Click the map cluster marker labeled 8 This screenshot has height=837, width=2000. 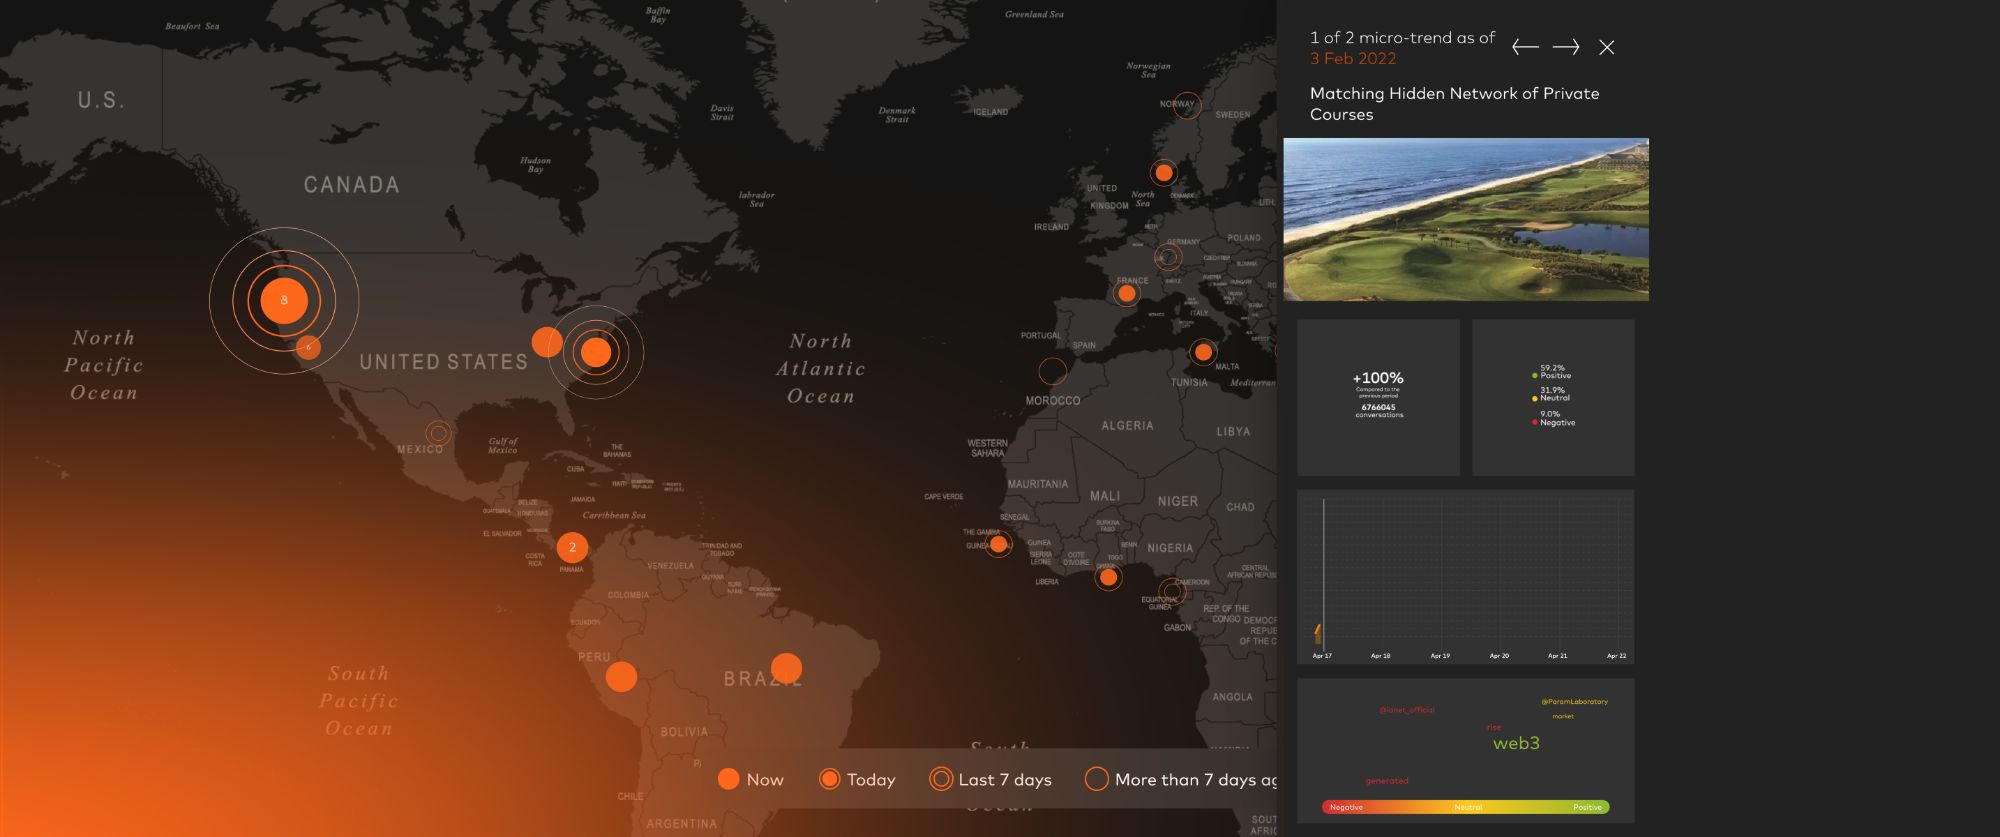tap(284, 300)
